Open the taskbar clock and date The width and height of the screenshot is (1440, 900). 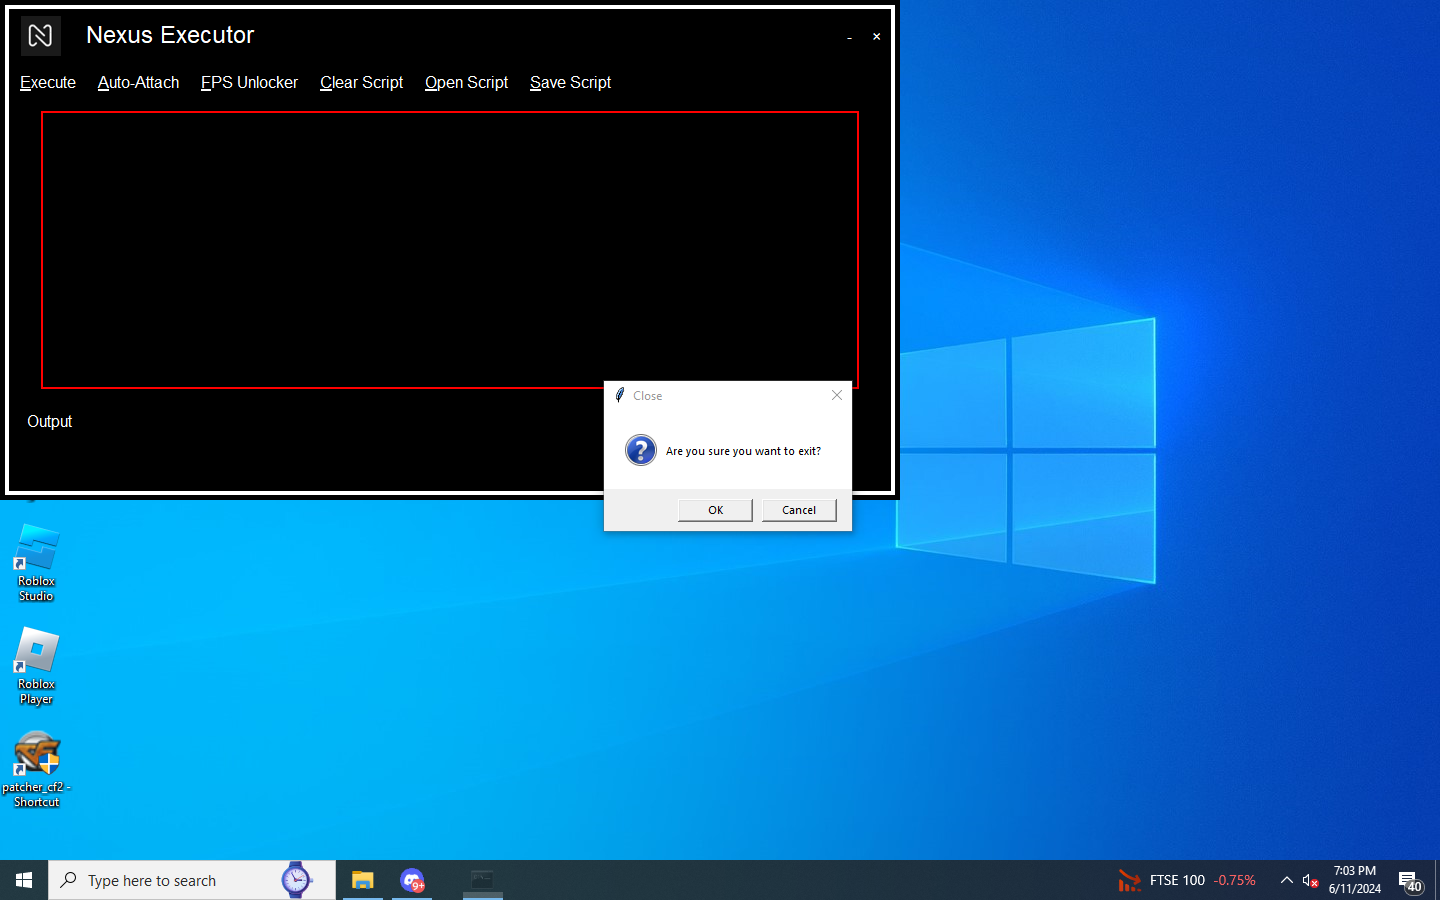pos(1355,880)
